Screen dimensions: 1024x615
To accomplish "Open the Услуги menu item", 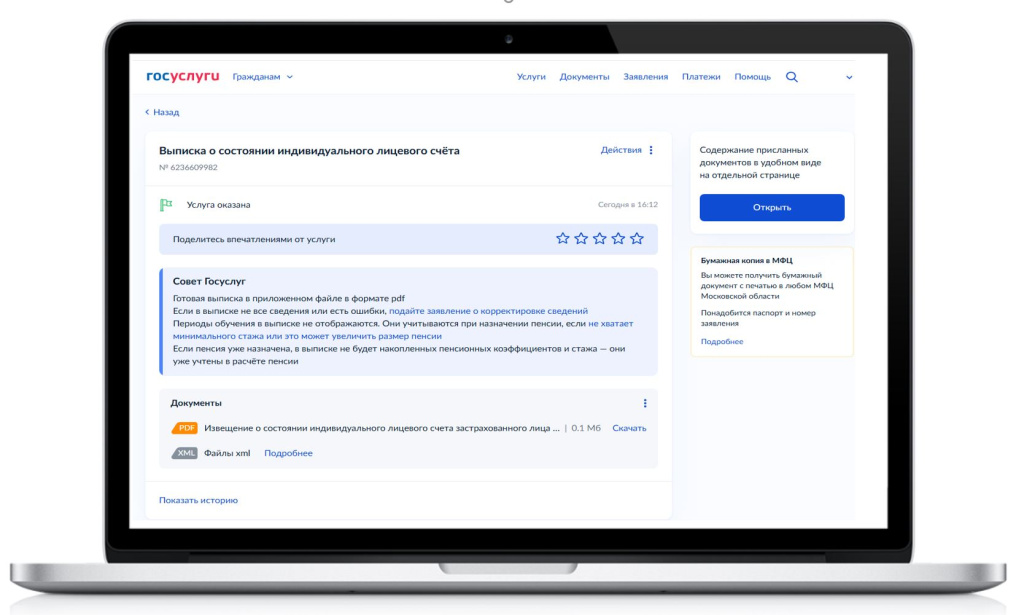I will [531, 77].
